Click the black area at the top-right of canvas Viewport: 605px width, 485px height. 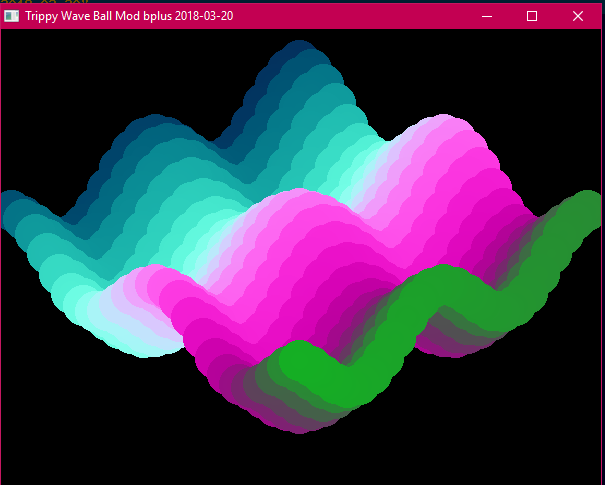pos(550,70)
